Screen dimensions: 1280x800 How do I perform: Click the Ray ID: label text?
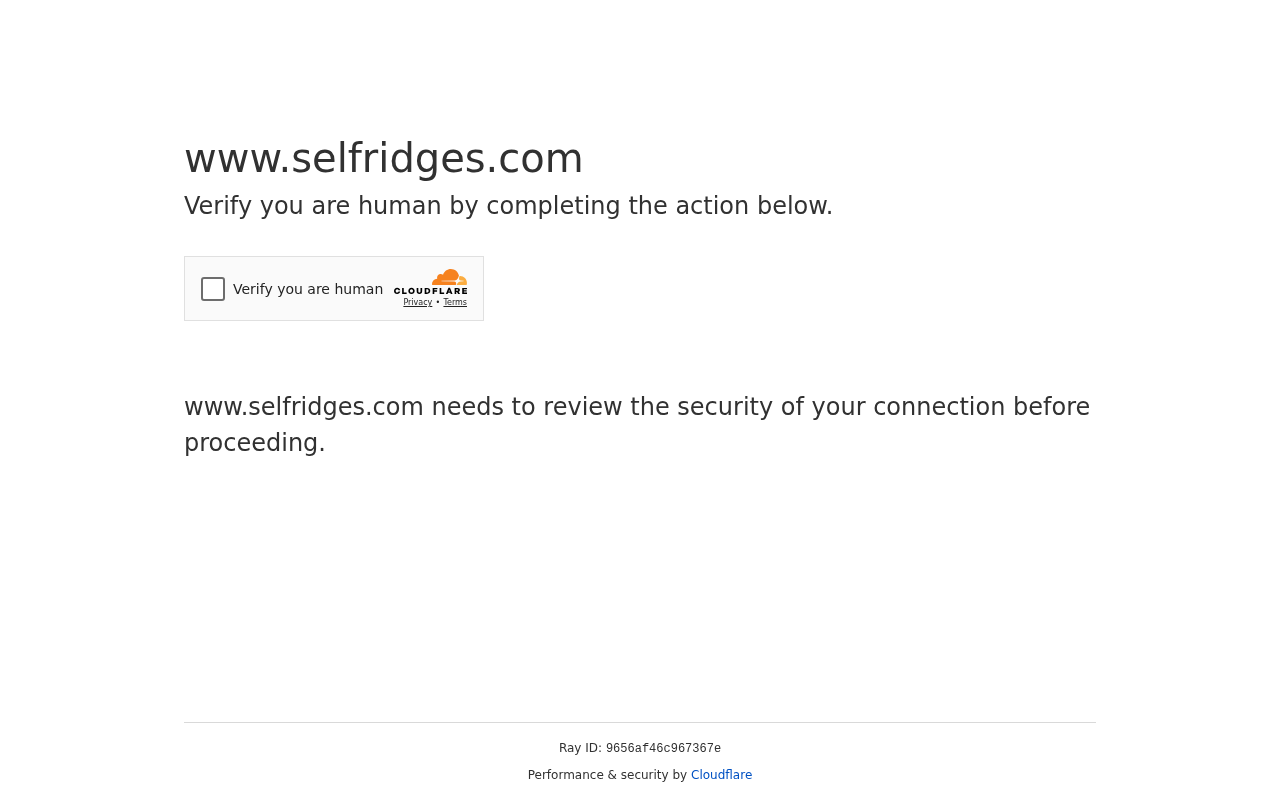[x=580, y=748]
